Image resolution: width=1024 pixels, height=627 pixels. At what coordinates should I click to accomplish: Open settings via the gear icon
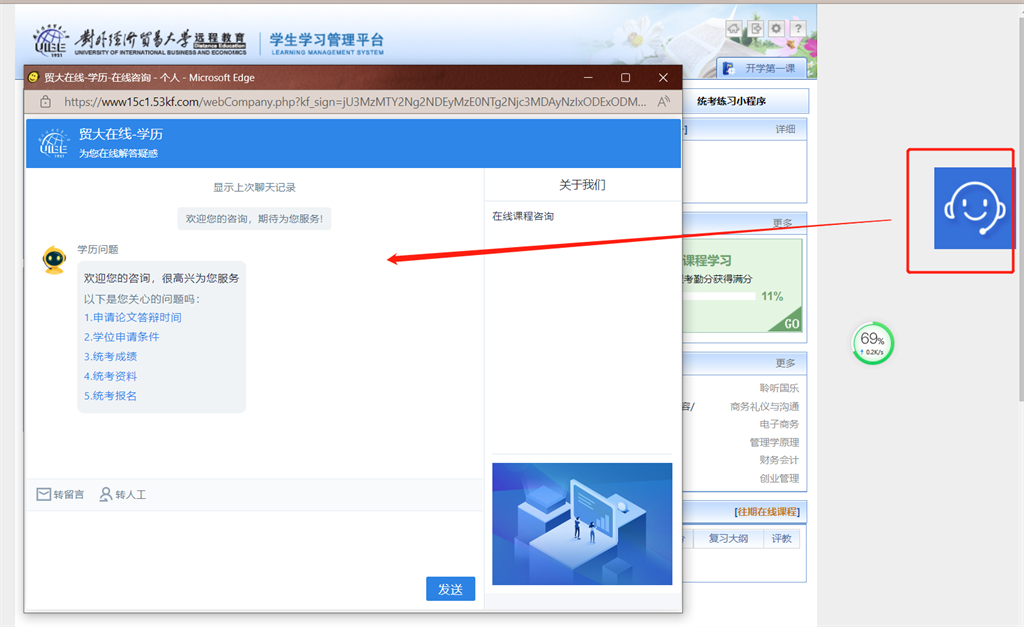click(777, 29)
